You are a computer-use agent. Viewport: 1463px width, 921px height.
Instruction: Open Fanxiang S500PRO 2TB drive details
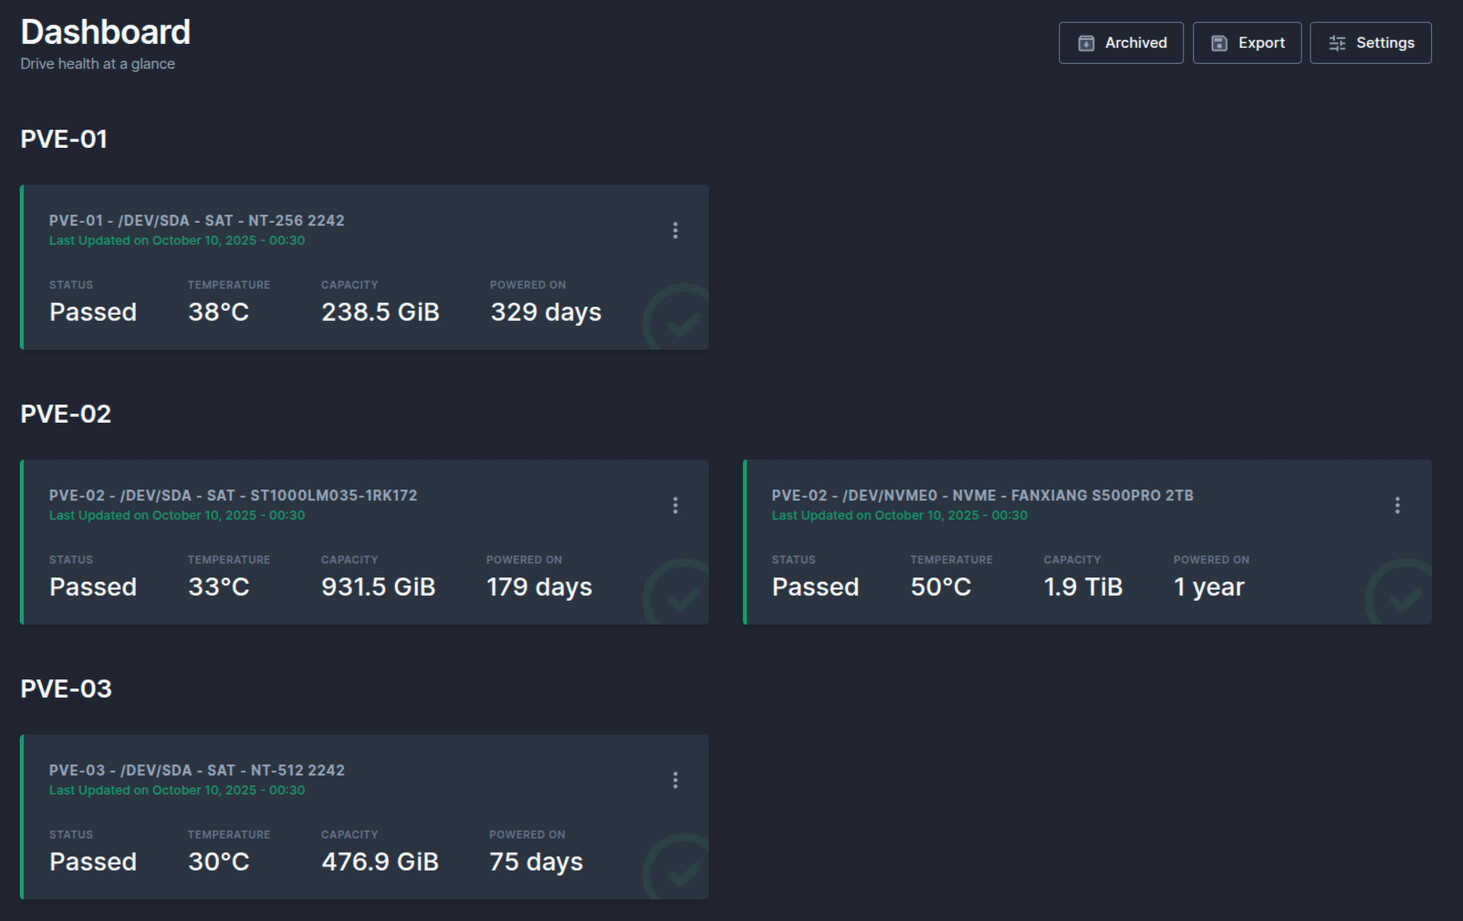[x=982, y=496]
